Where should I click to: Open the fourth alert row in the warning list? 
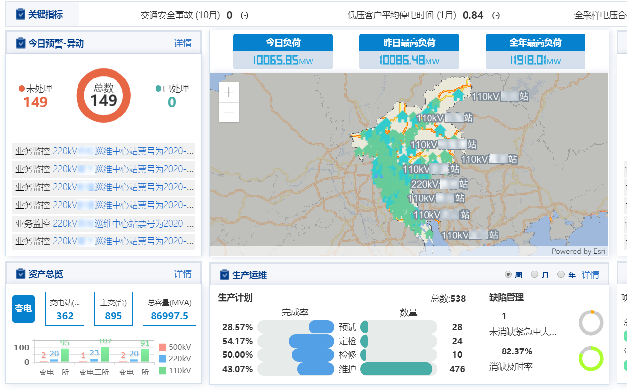pos(104,205)
